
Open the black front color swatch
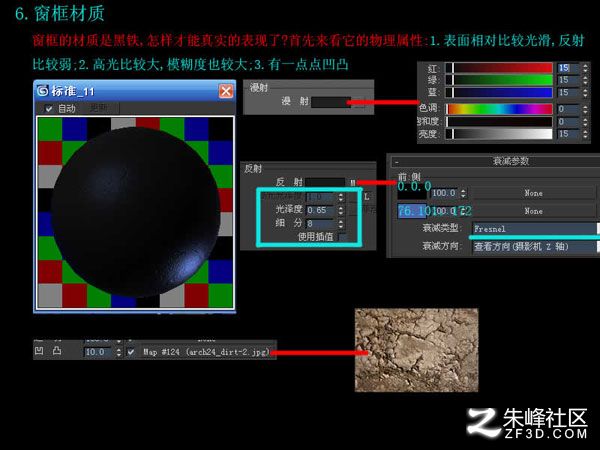412,193
